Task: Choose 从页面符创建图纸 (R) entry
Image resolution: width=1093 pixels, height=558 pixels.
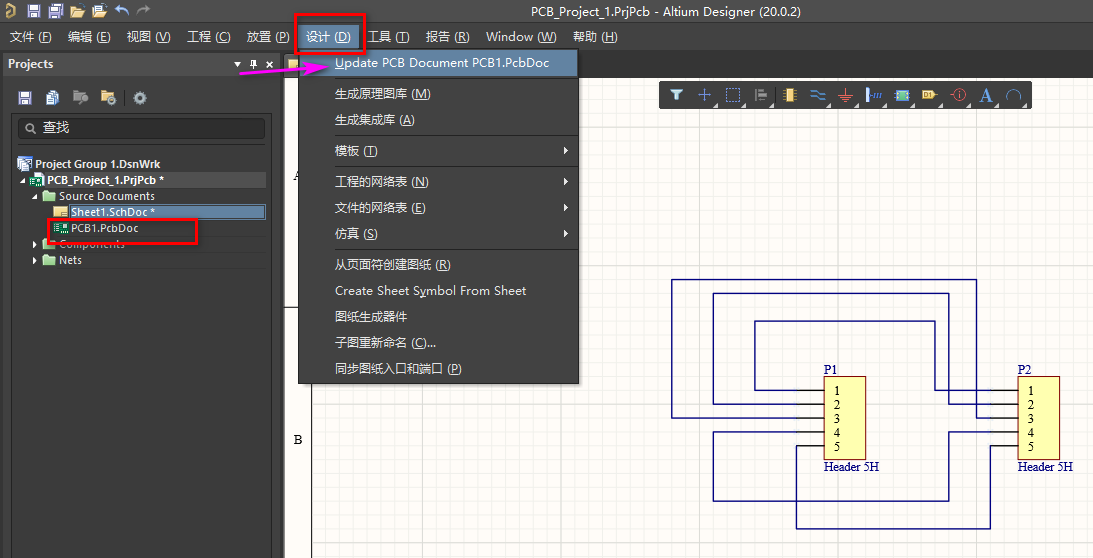Action: [438, 265]
